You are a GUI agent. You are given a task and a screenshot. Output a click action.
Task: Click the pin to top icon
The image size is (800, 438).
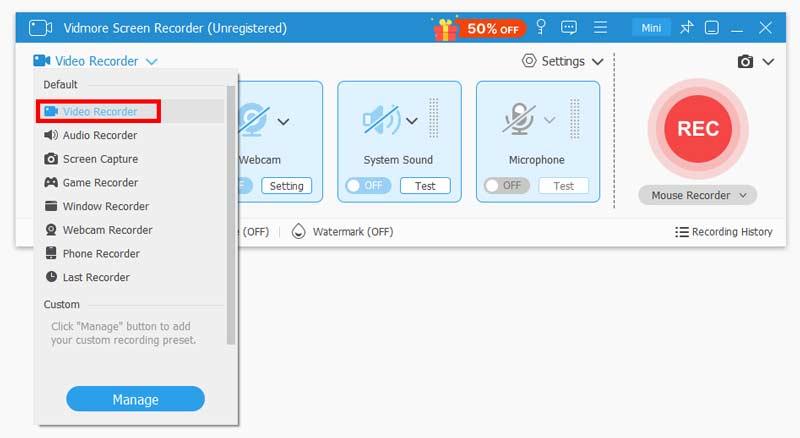(x=687, y=28)
